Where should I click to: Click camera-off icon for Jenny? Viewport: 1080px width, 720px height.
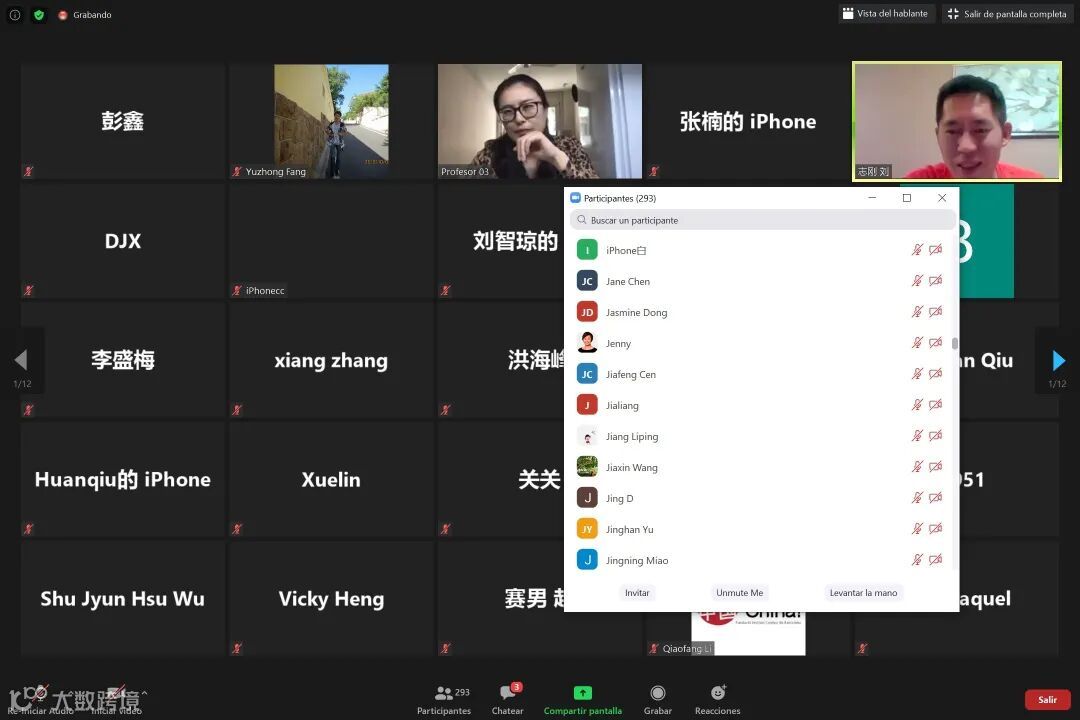(x=935, y=343)
